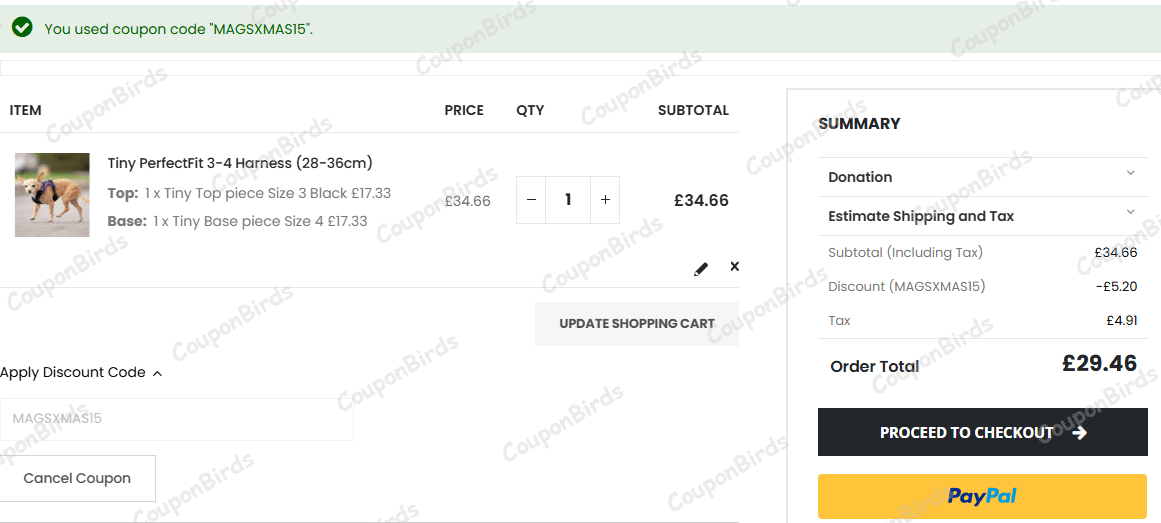This screenshot has height=523, width=1161.
Task: Edit the harness item via pencil icon
Action: pos(701,269)
